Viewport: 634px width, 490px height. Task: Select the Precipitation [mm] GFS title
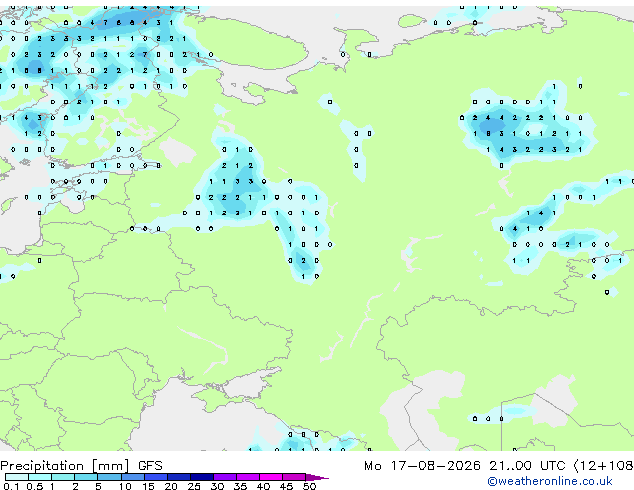[x=81, y=466]
